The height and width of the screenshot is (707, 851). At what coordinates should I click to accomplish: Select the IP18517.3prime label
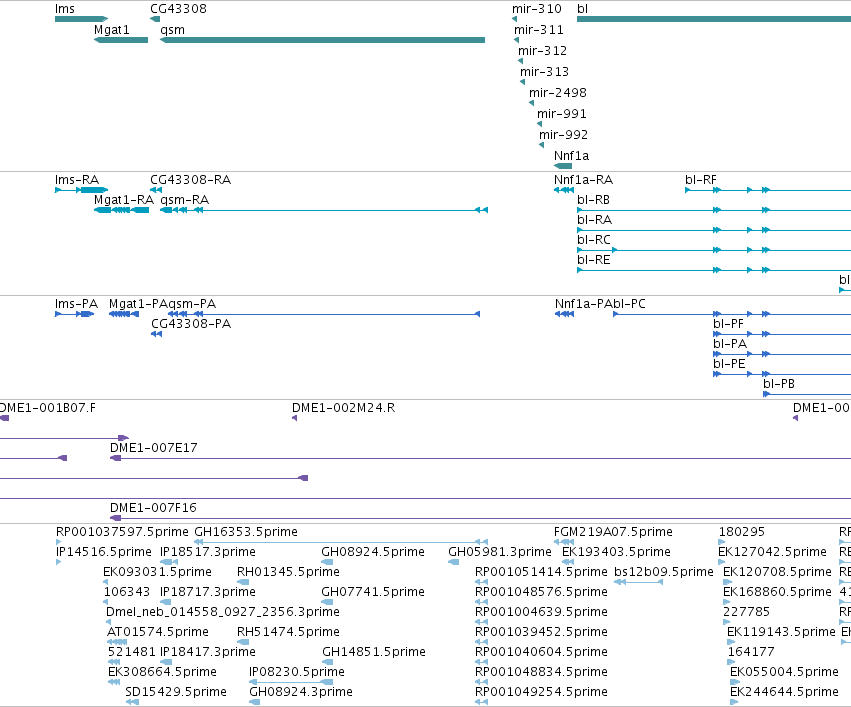point(208,552)
